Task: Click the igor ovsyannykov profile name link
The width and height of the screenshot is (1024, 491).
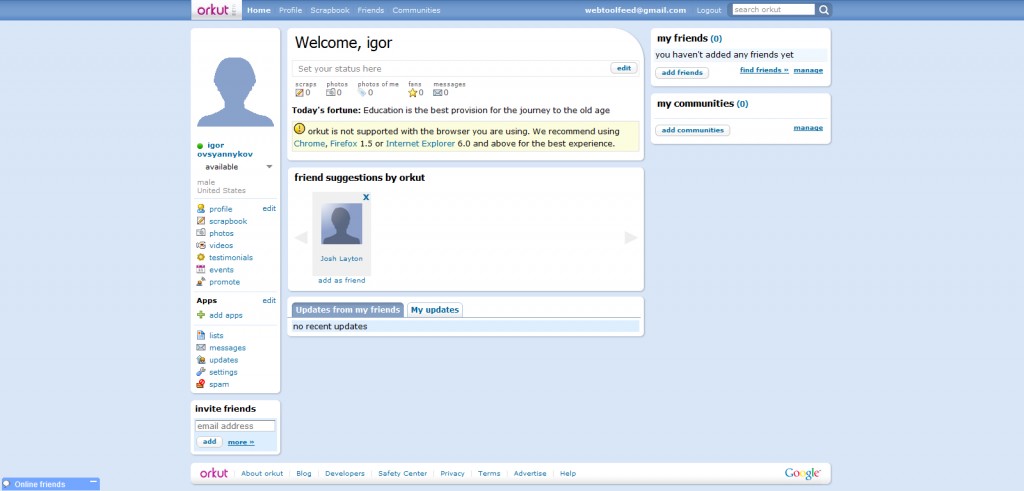Action: point(225,150)
